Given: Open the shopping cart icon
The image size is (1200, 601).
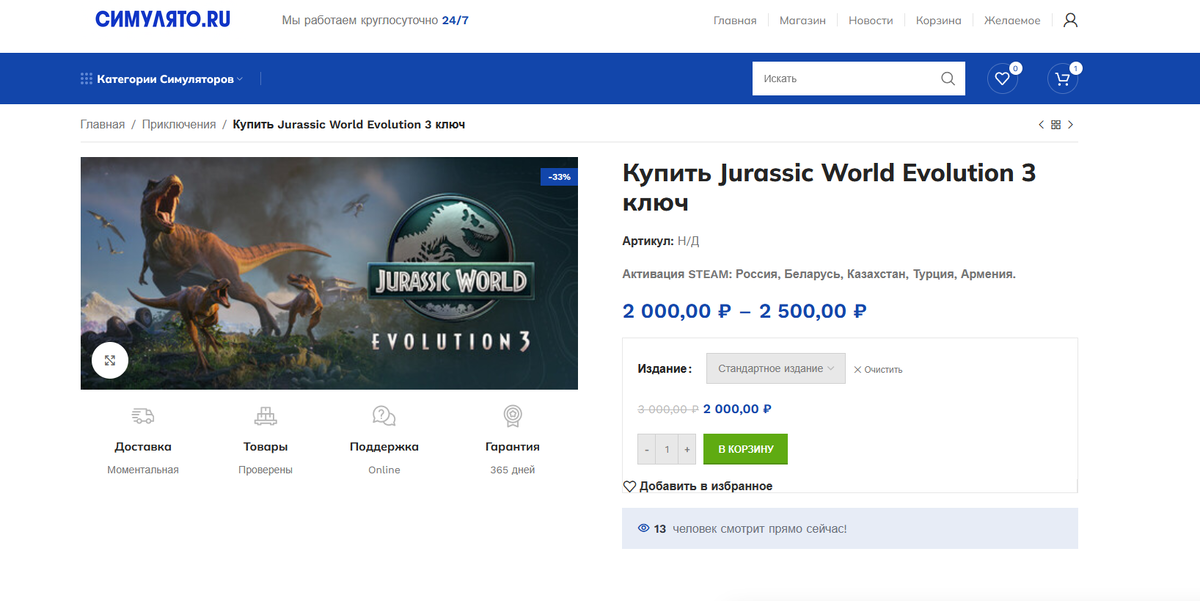Looking at the screenshot, I should point(1062,79).
